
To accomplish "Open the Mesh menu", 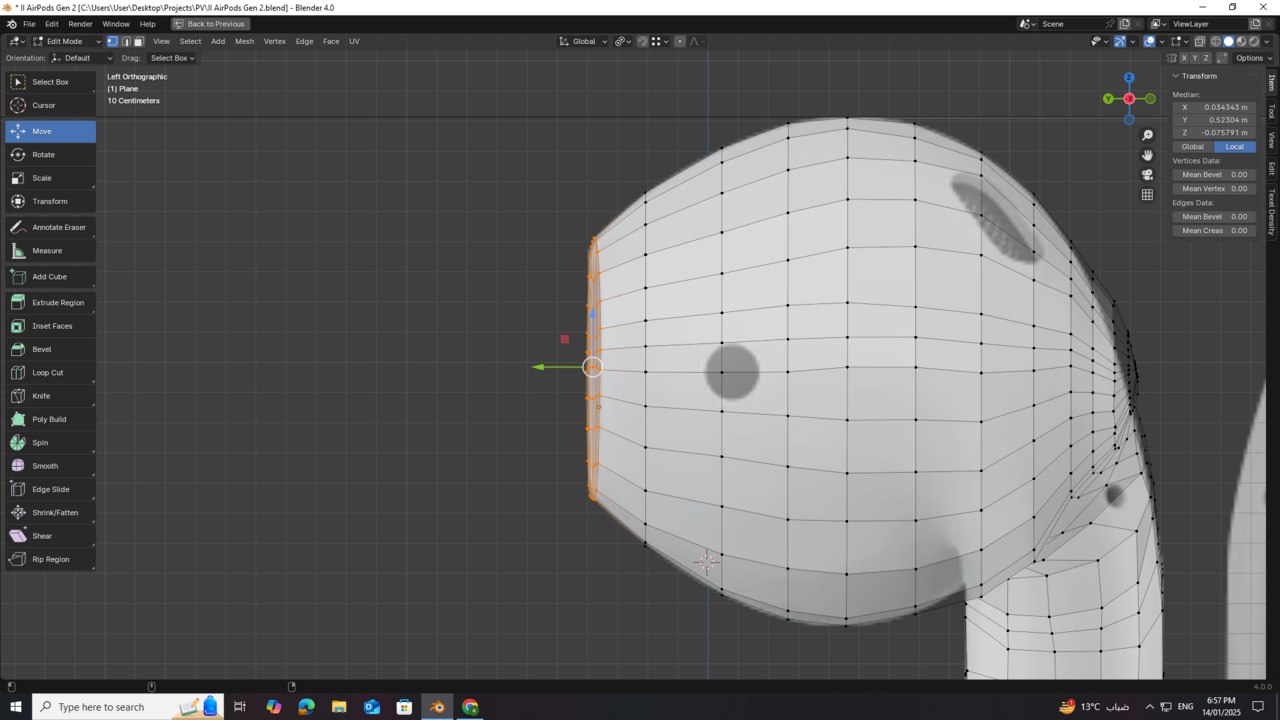I will (244, 41).
